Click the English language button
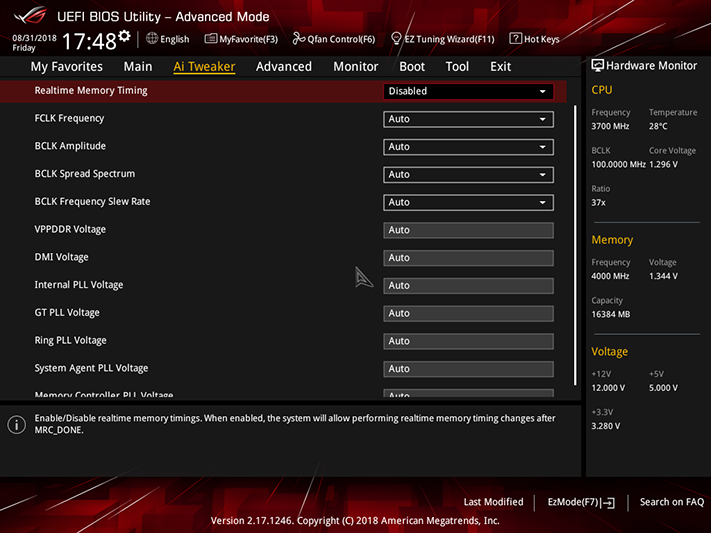This screenshot has width=711, height=533. pos(168,39)
